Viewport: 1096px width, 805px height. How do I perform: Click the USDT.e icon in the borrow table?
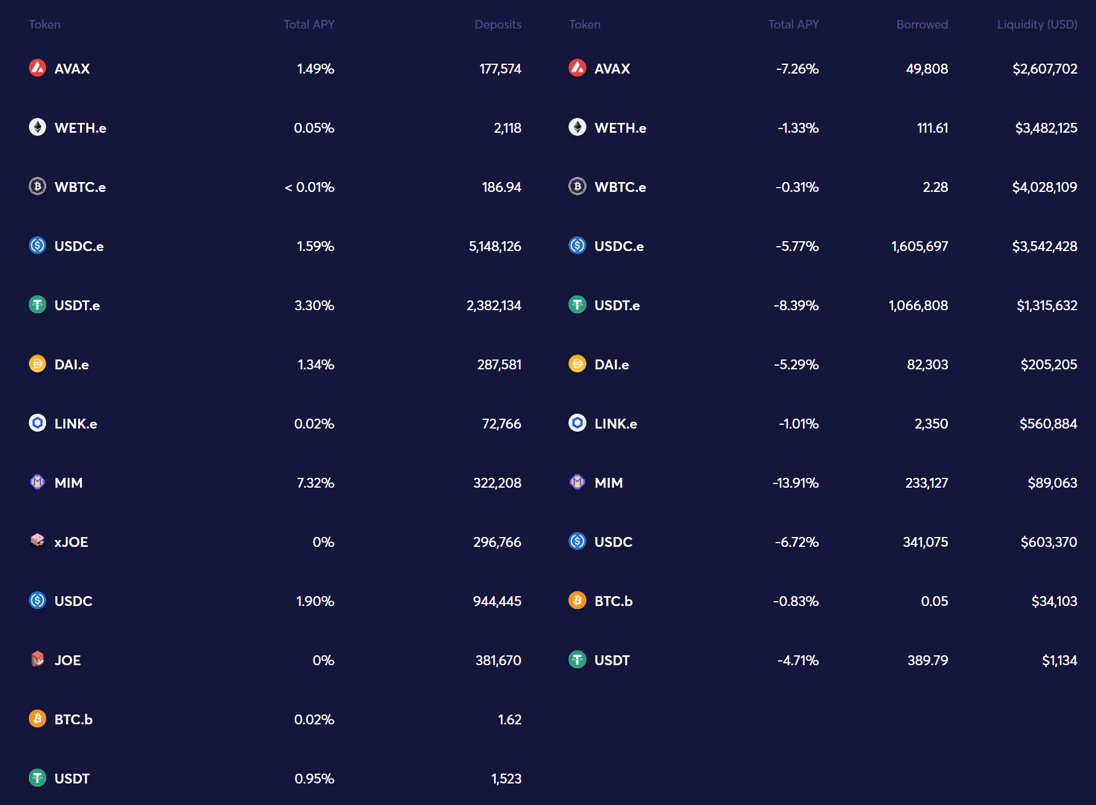(577, 305)
